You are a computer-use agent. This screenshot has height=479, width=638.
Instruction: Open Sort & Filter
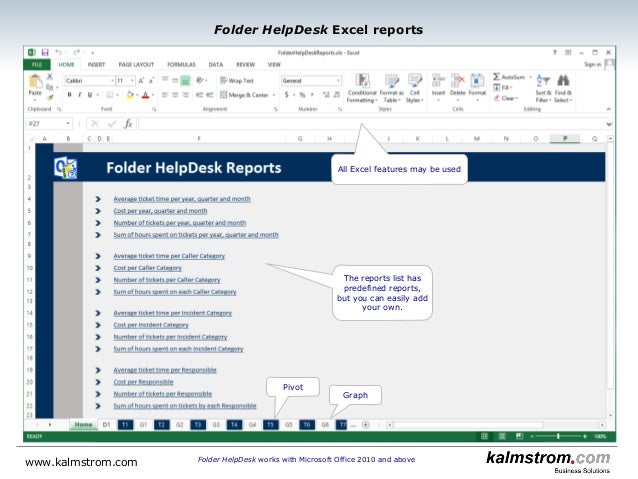pos(542,88)
